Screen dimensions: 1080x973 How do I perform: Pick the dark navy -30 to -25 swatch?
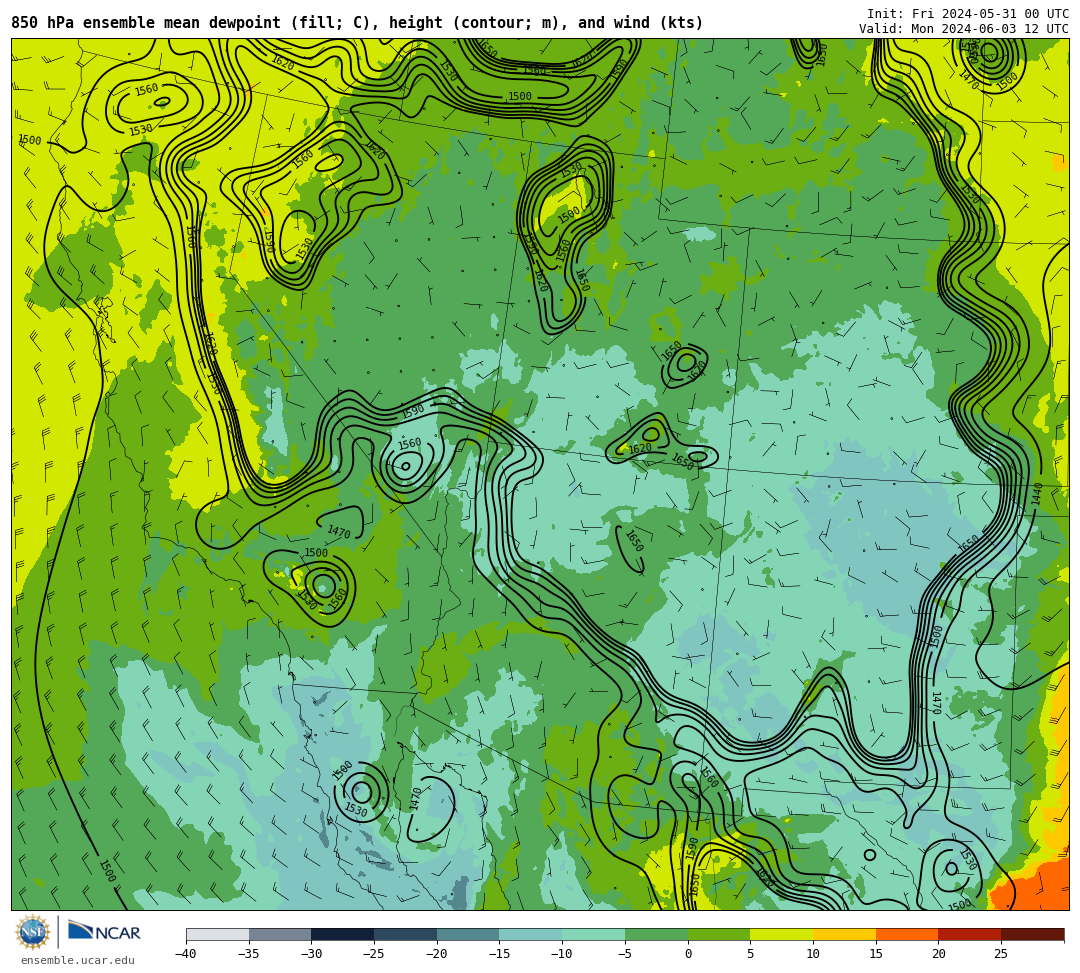(x=343, y=934)
